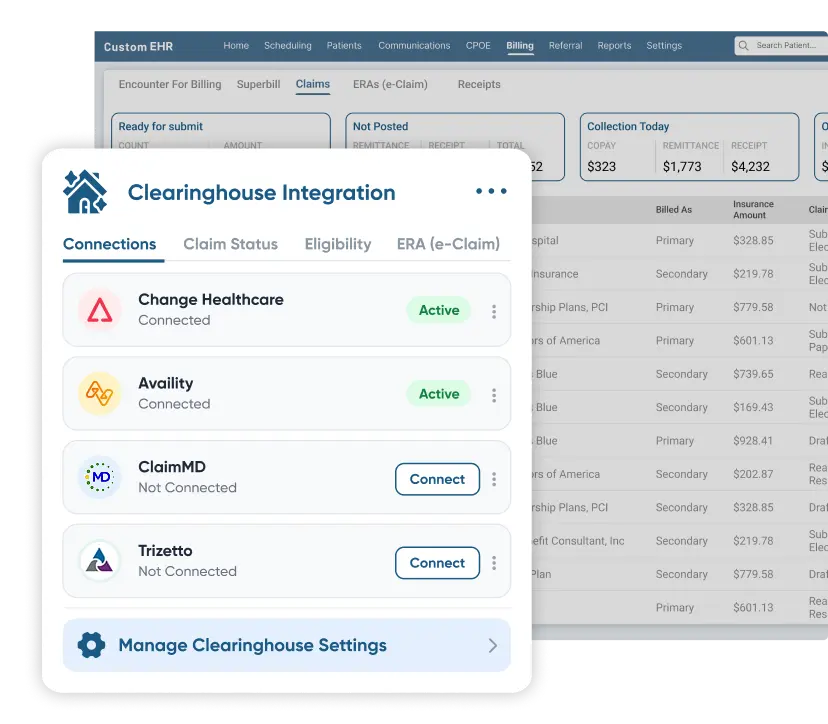Open Scheduling in Custom EHR navigation
Screen dimensions: 828x724
pos(288,45)
